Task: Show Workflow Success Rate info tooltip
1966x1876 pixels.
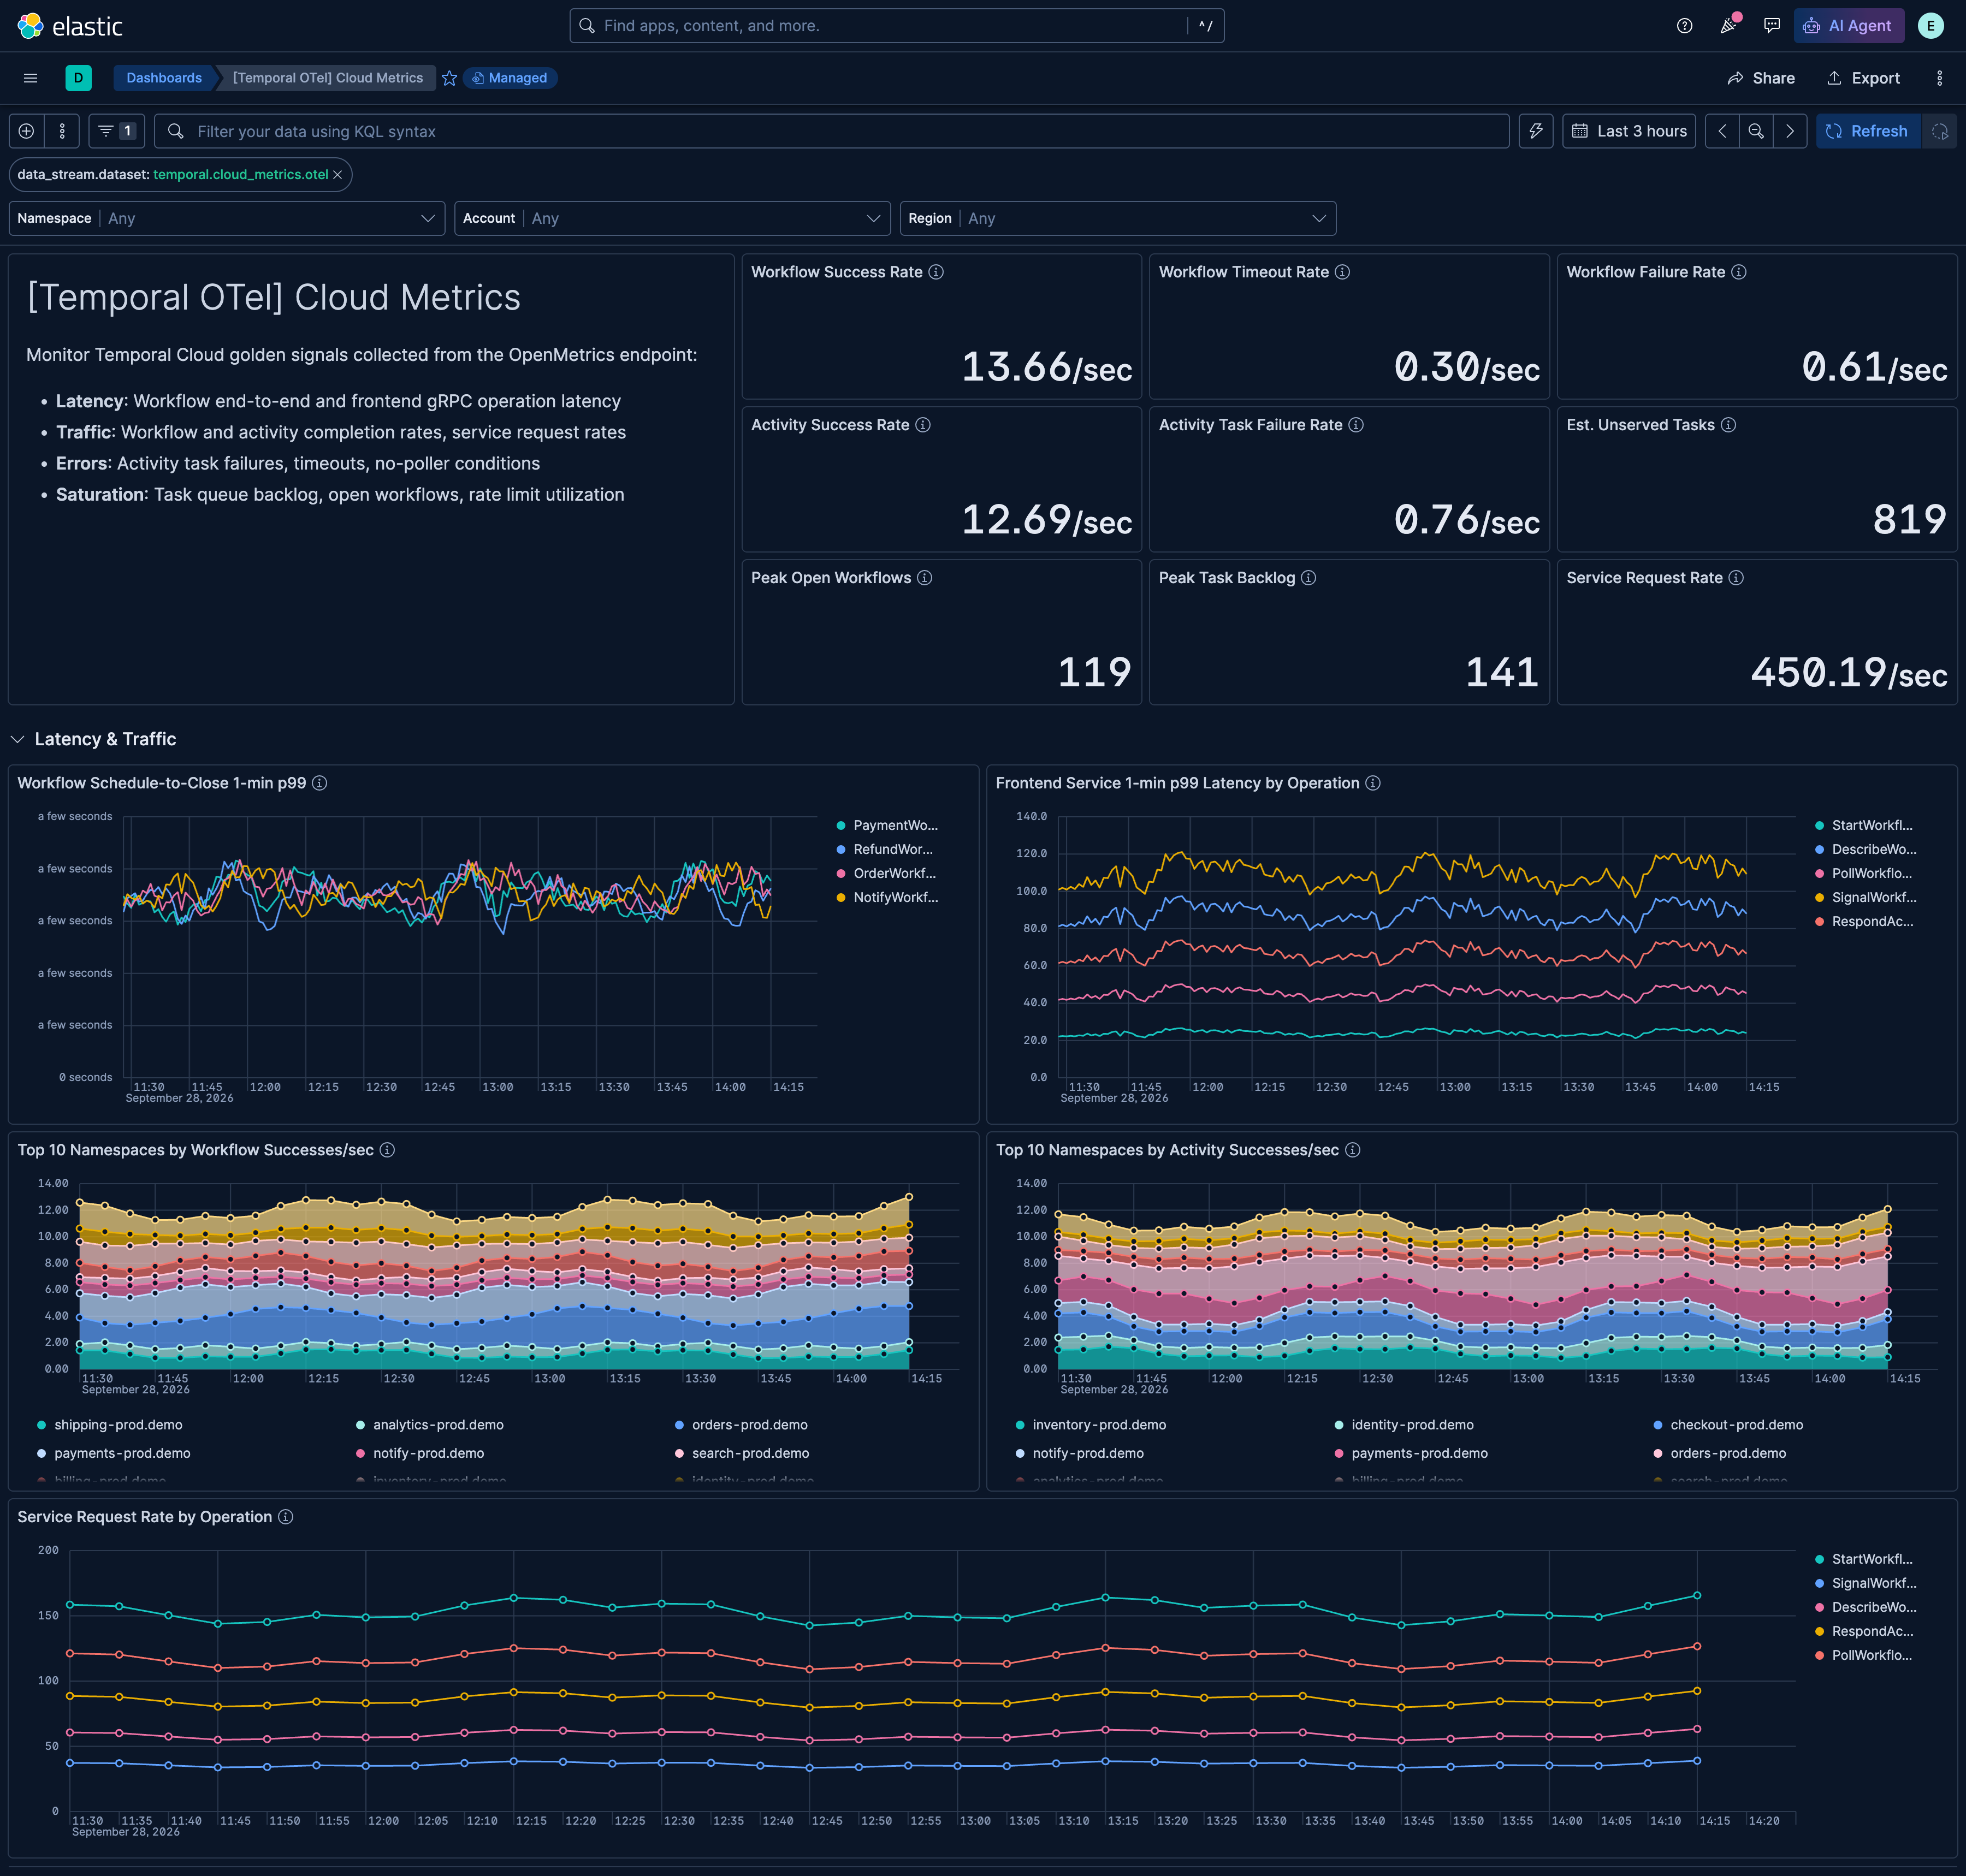Action: pos(936,272)
